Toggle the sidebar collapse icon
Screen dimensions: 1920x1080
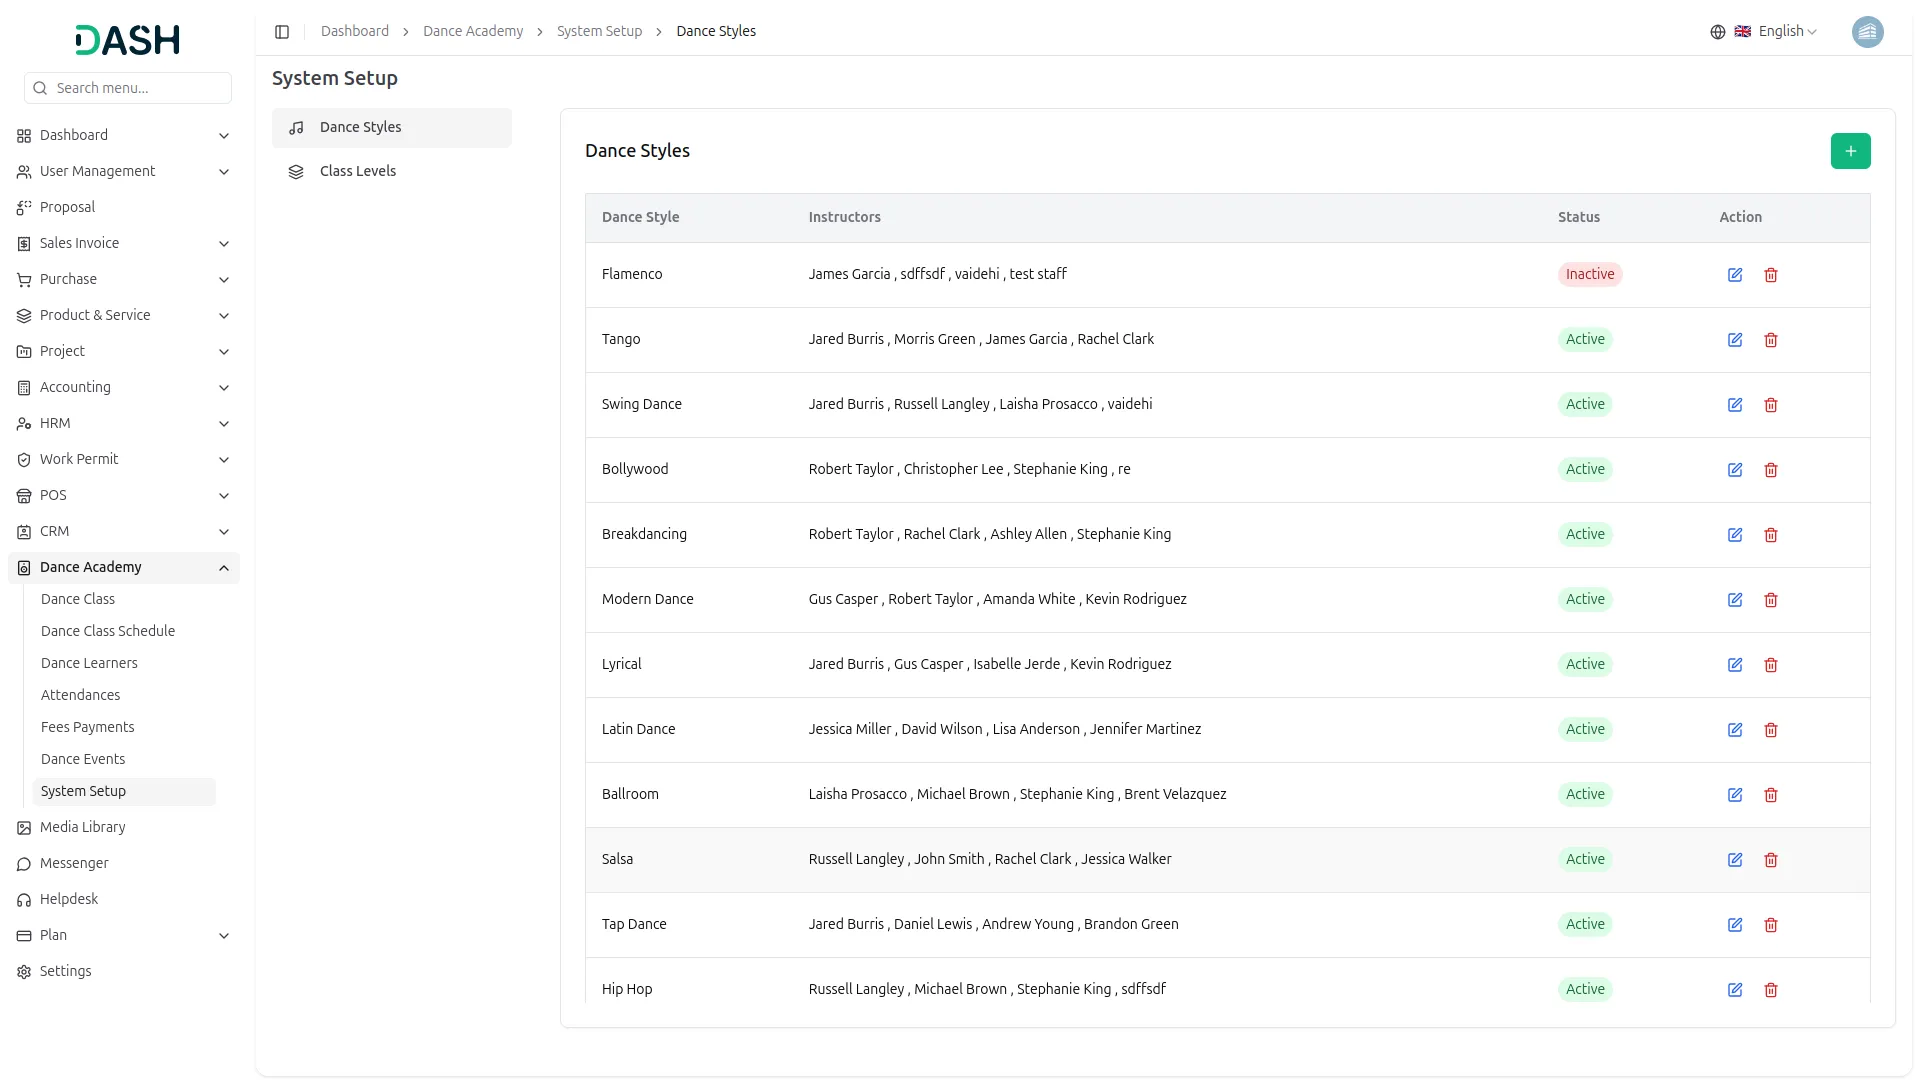pyautogui.click(x=282, y=32)
